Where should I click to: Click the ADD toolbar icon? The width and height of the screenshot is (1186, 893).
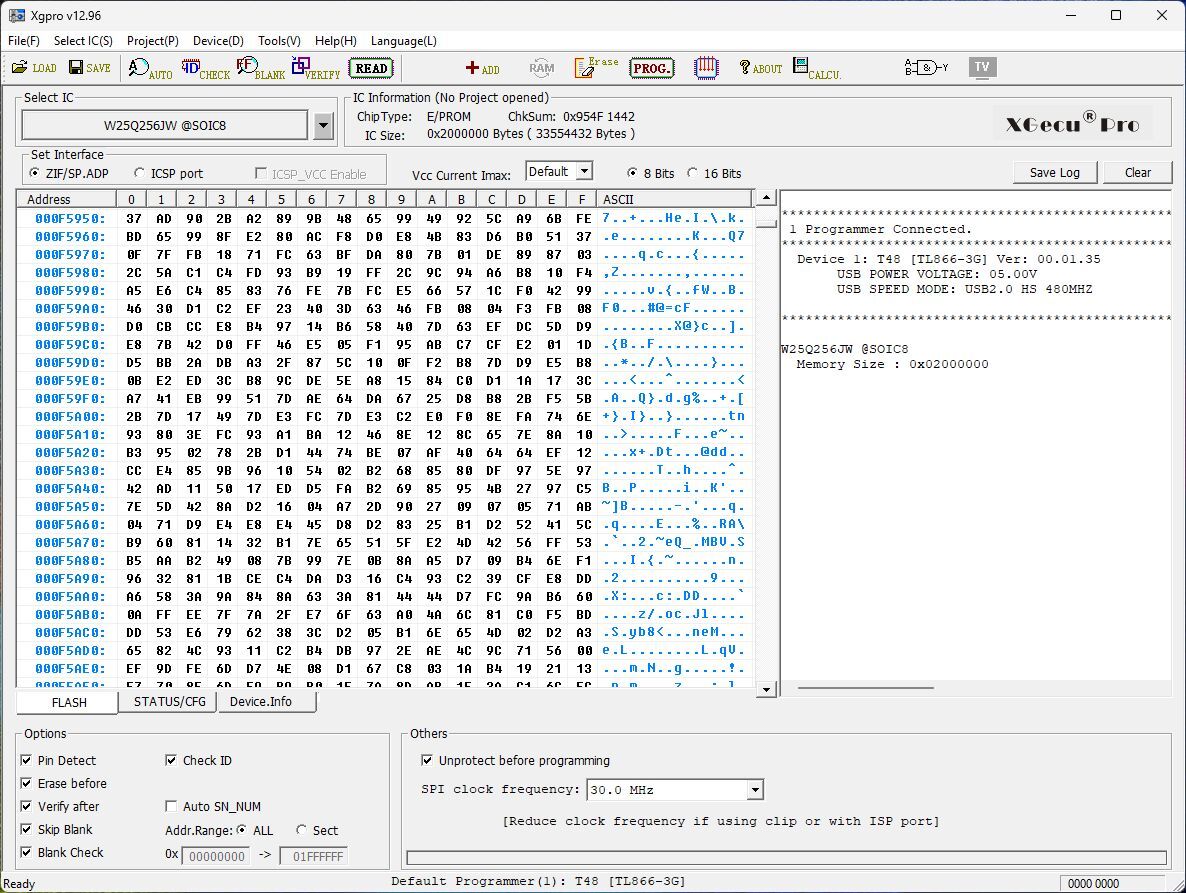(x=483, y=69)
